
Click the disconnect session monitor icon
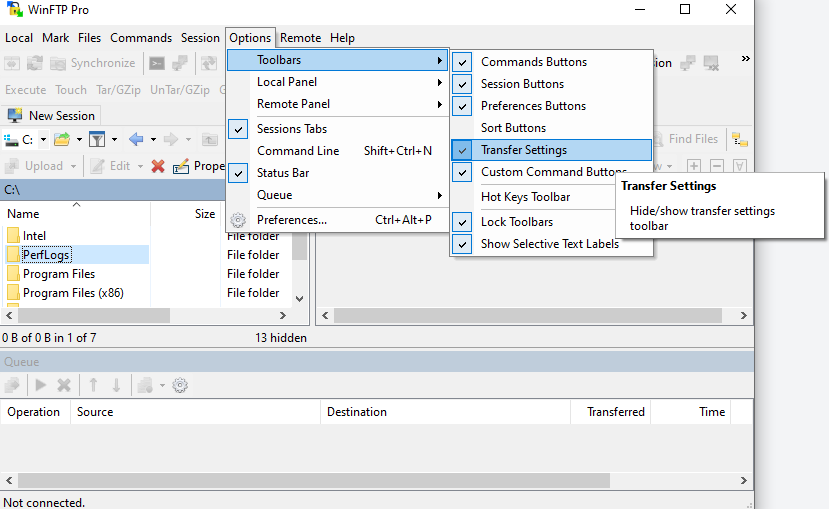711,63
